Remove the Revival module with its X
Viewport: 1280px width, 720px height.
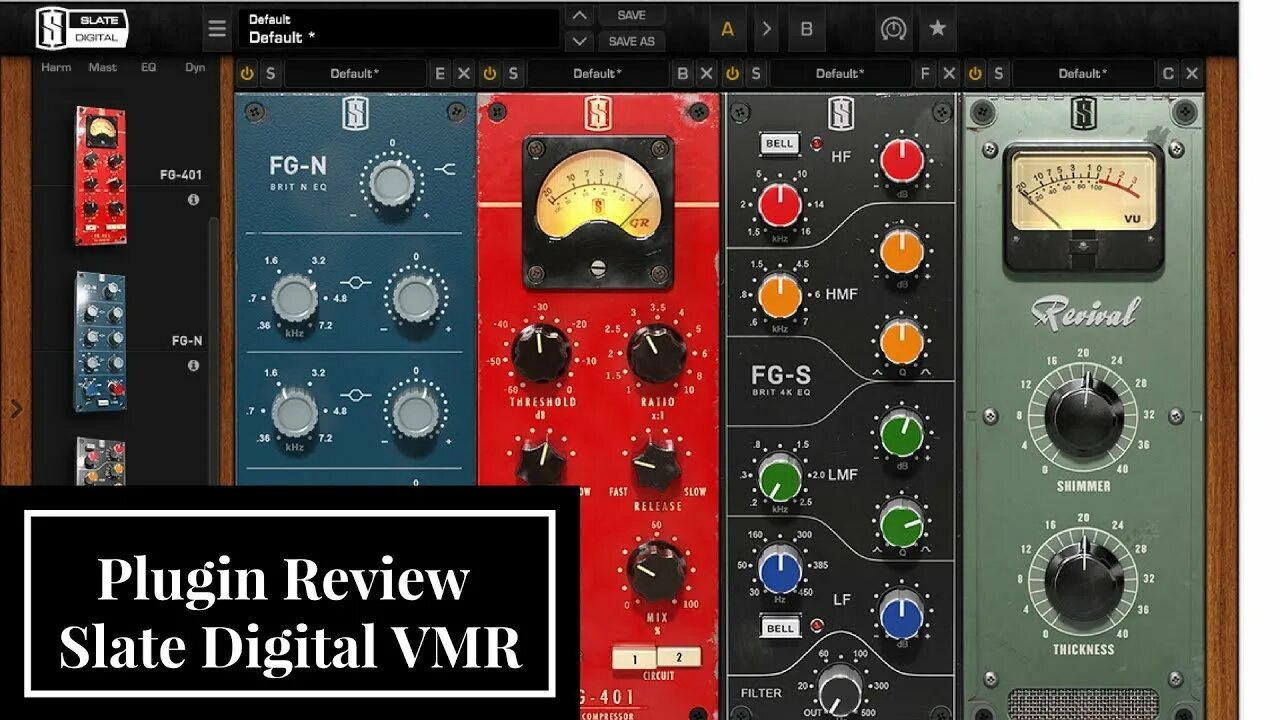pyautogui.click(x=1191, y=73)
